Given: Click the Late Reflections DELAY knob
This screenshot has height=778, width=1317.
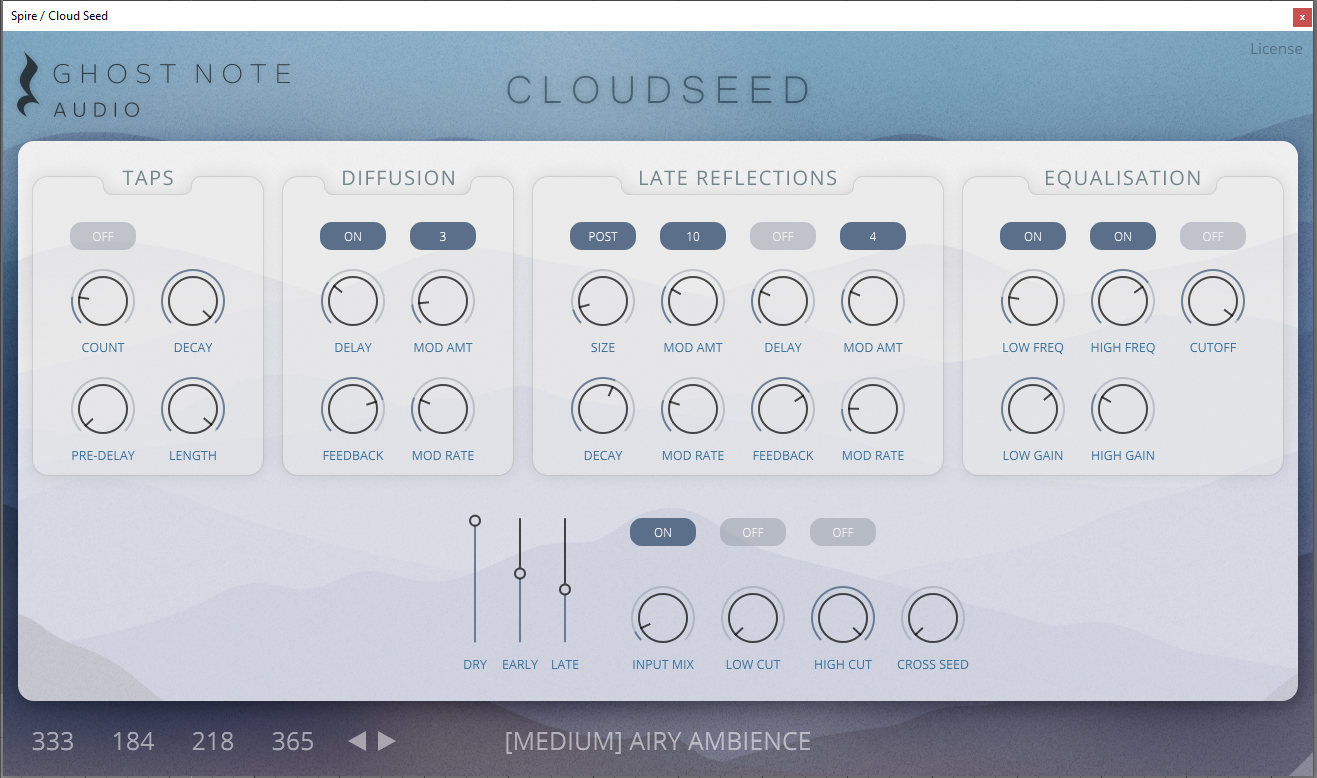Looking at the screenshot, I should click(783, 301).
